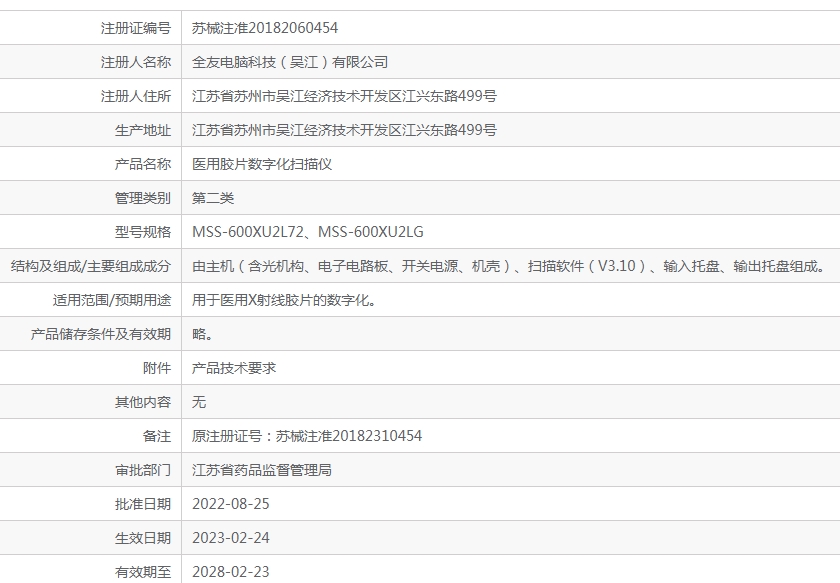Click approval date 2022-08-25
Image resolution: width=840 pixels, height=583 pixels.
(231, 504)
